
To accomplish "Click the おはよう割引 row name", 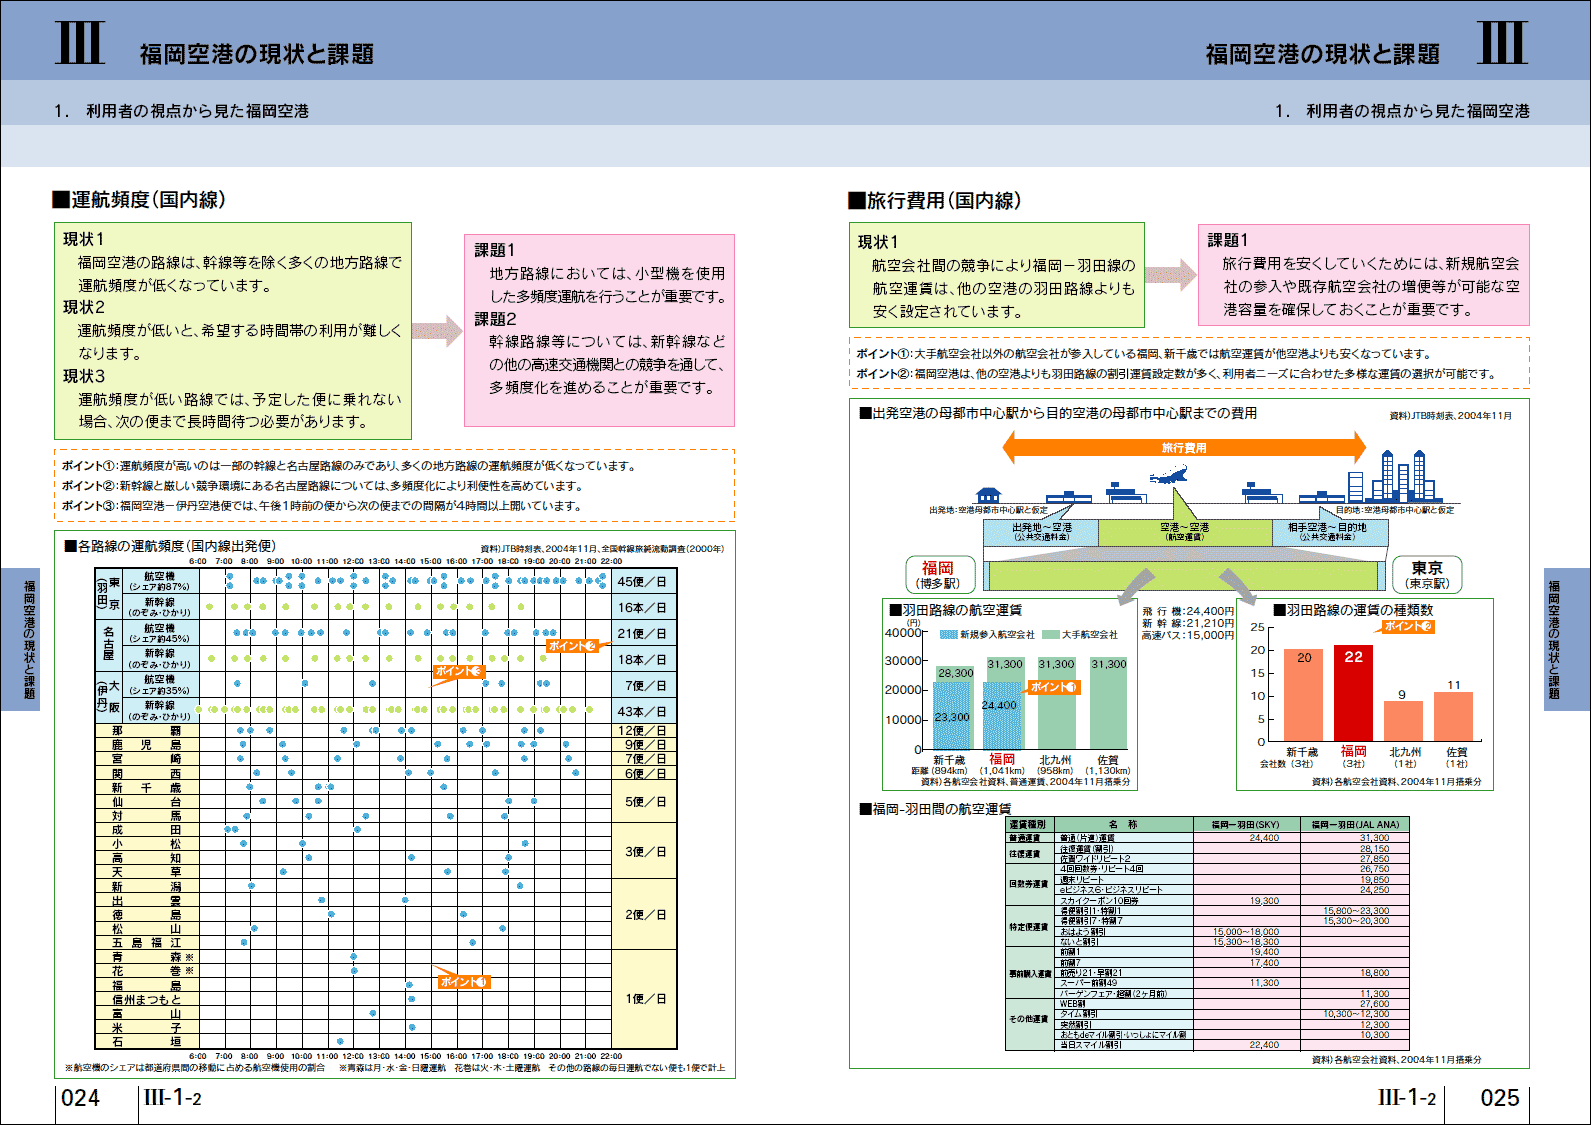I will pos(1081,932).
